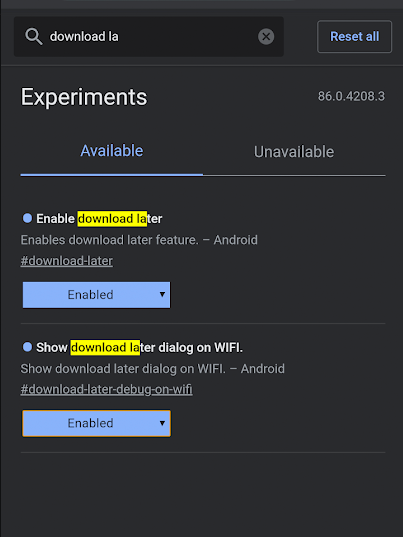Click the magnifier search icon
Image resolution: width=403 pixels, height=537 pixels.
coord(34,36)
